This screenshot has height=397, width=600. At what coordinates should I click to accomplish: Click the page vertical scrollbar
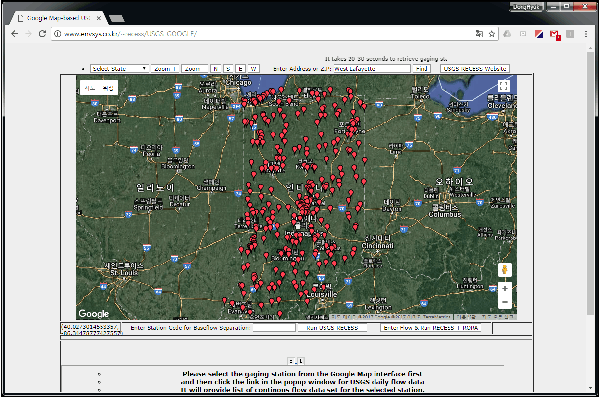tap(590, 184)
